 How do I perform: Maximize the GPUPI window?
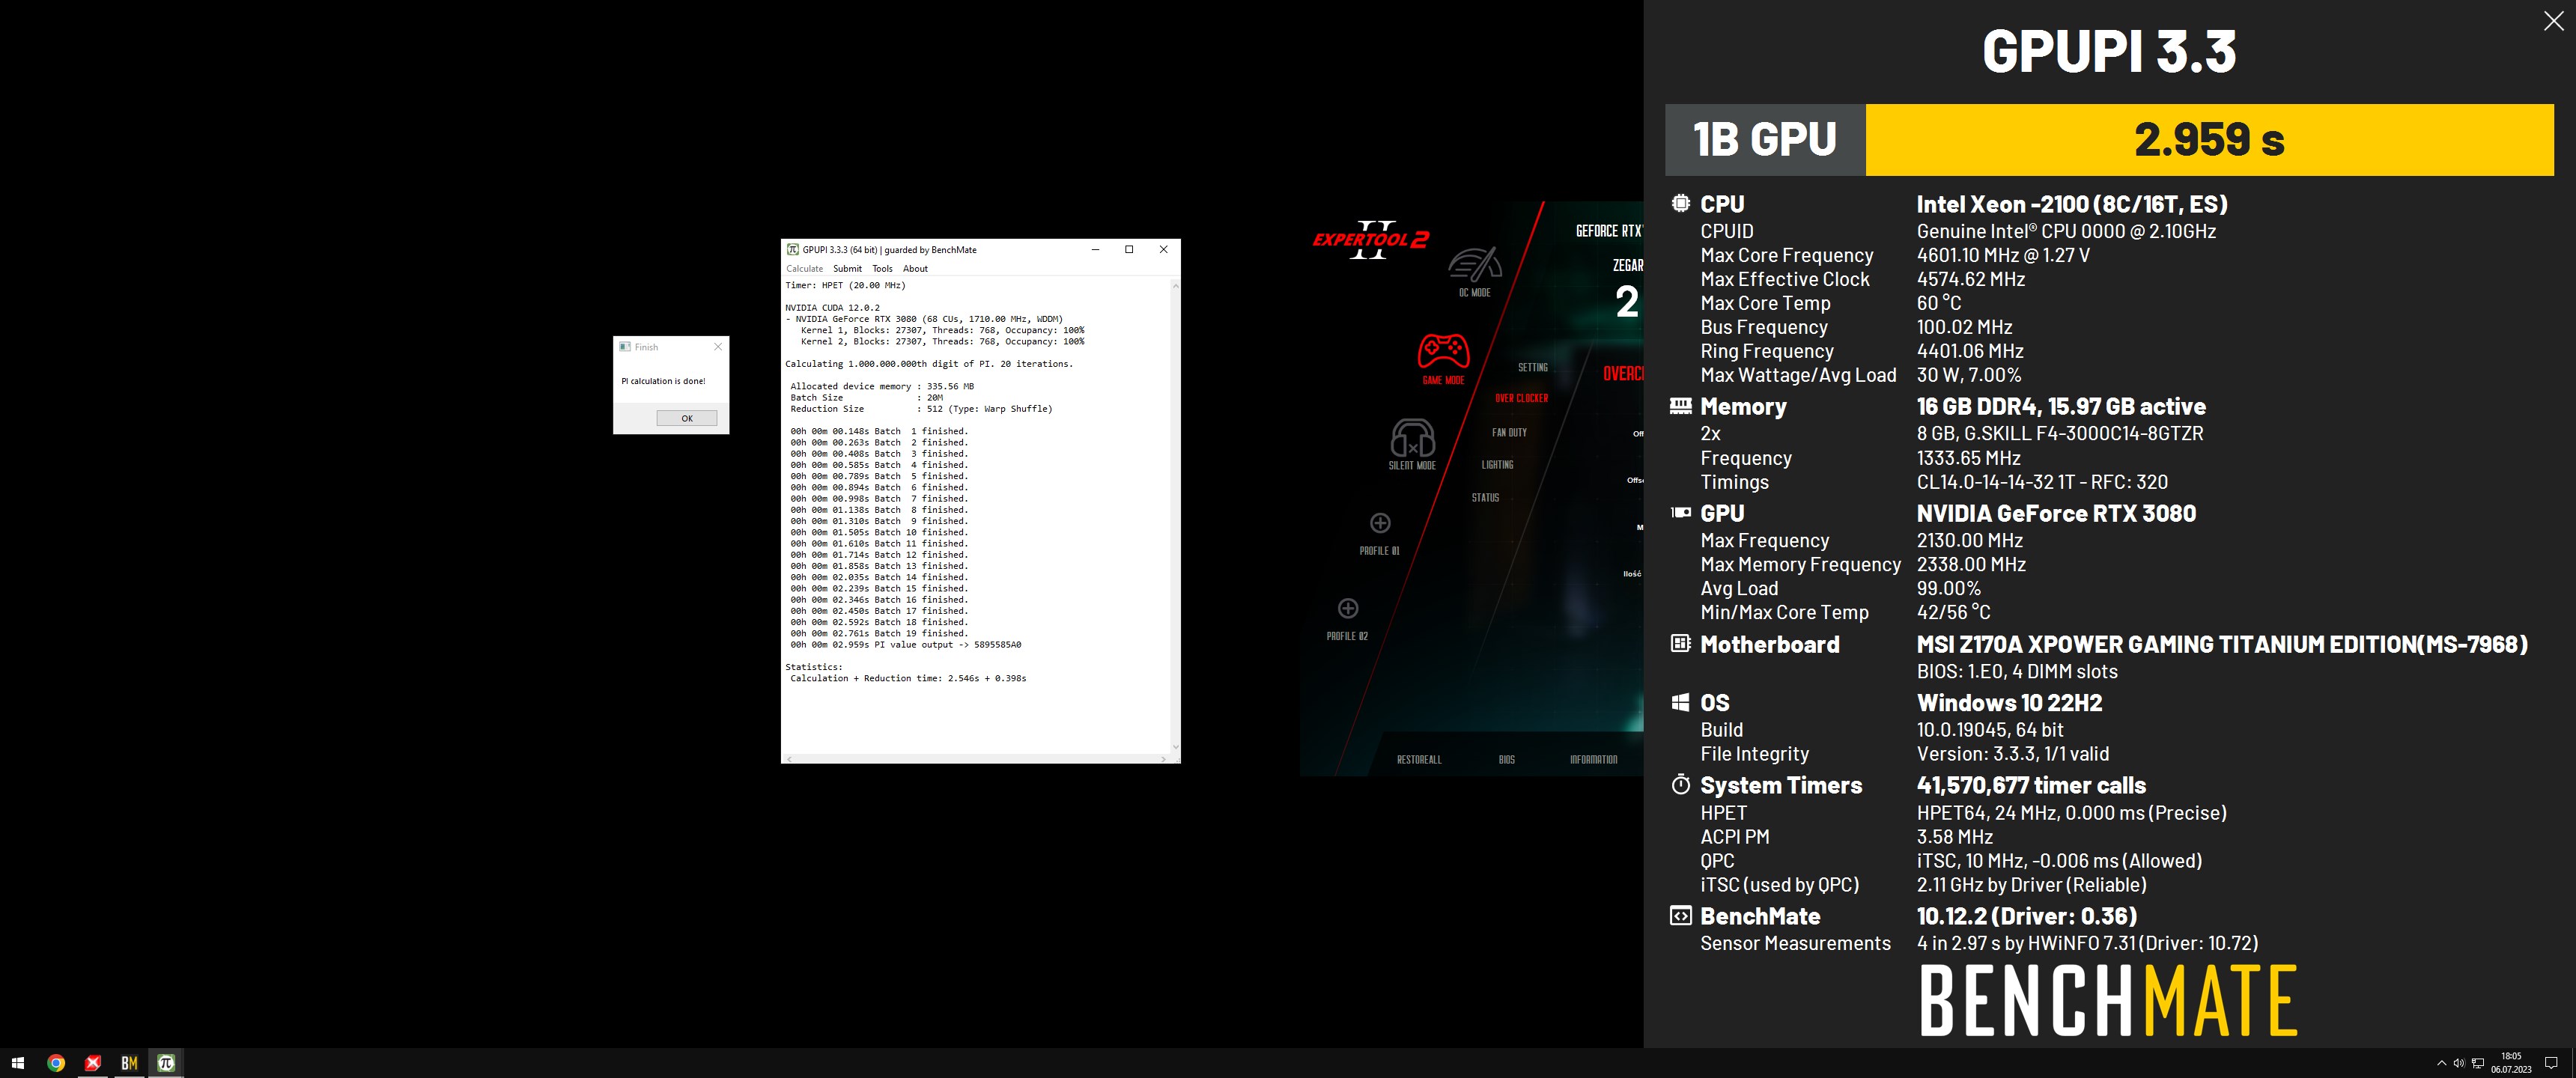tap(1129, 250)
